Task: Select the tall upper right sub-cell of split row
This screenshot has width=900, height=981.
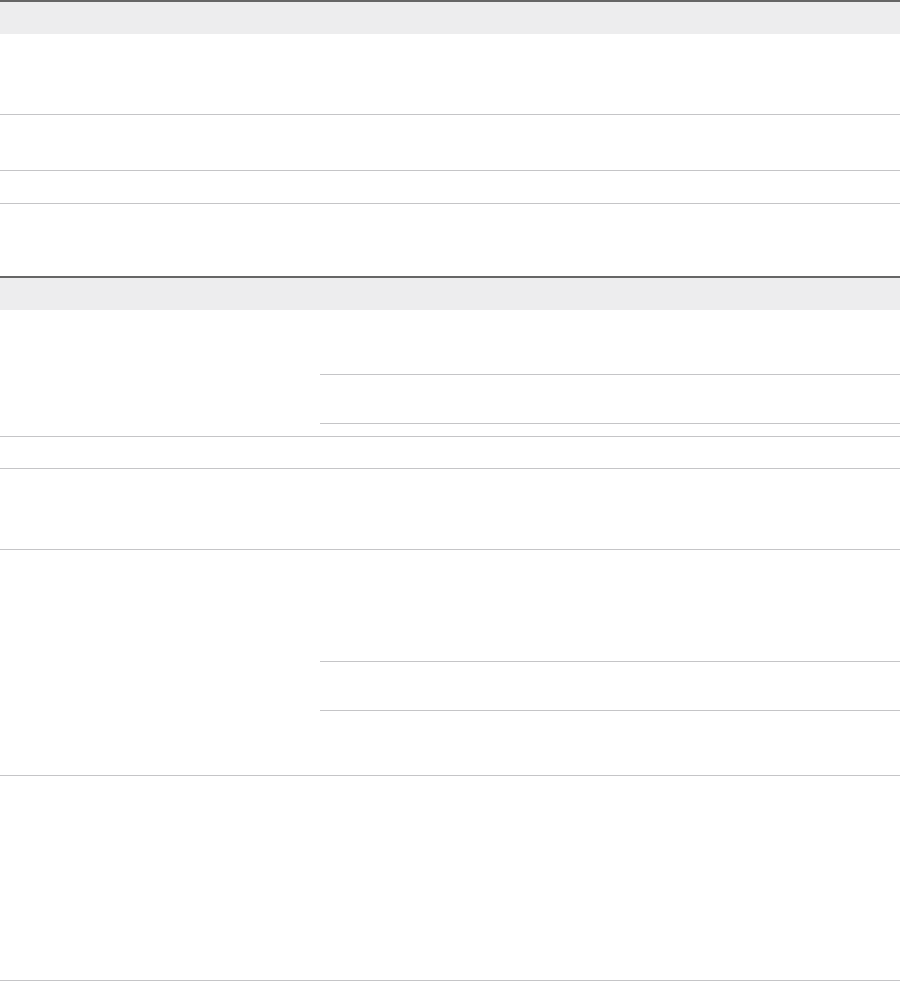Action: tap(610, 605)
